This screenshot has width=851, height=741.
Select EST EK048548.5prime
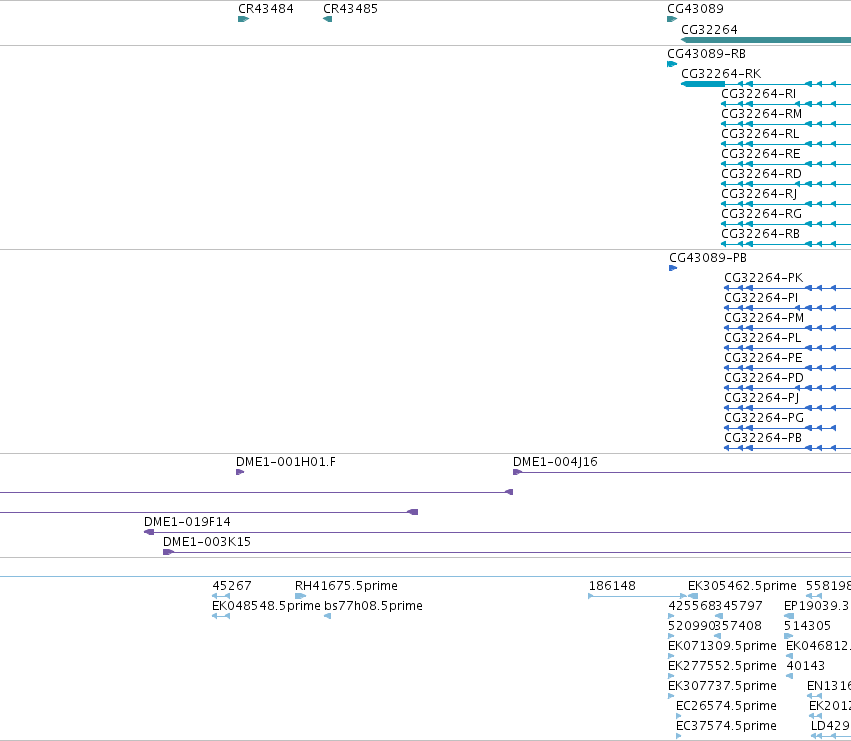point(266,606)
